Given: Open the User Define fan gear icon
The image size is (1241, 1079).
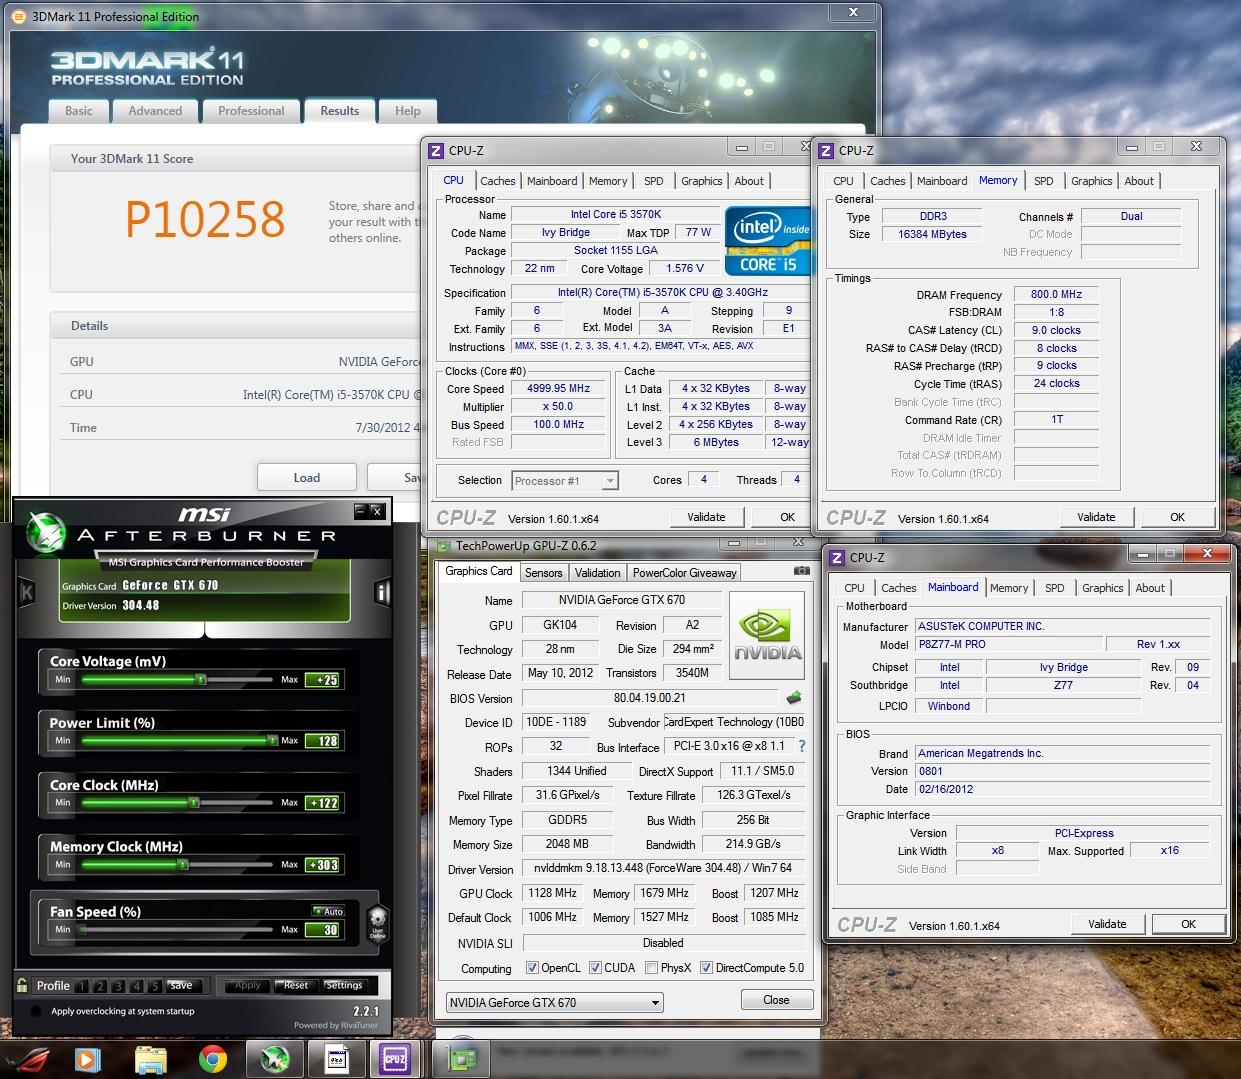Looking at the screenshot, I should 377,921.
